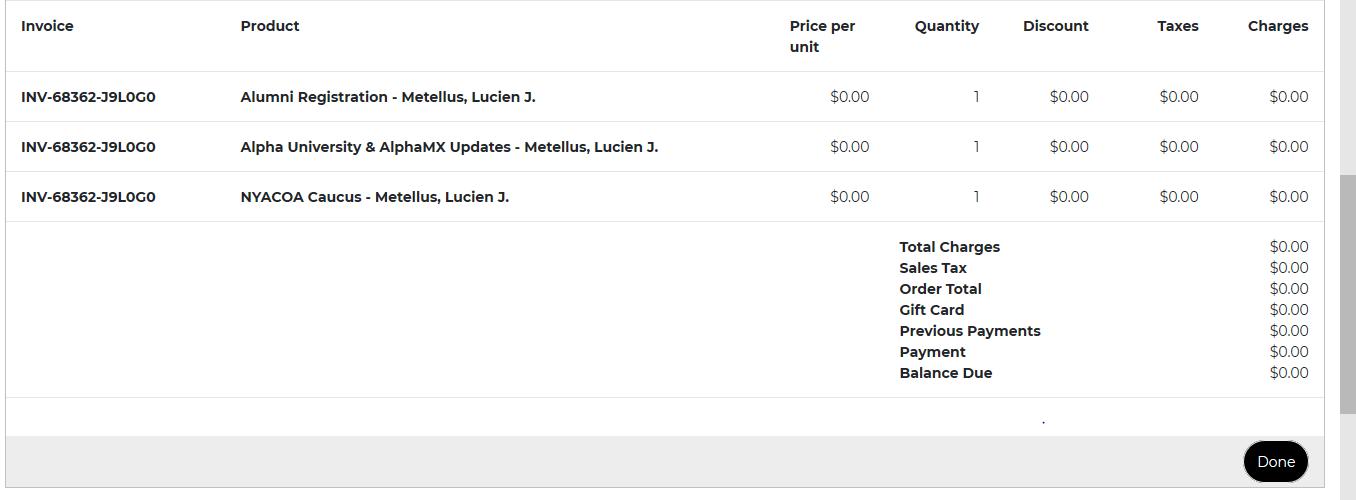Image resolution: width=1356 pixels, height=500 pixels.
Task: Open NYACOA Caucus - Metellus, Lucien J. product
Action: coord(375,197)
